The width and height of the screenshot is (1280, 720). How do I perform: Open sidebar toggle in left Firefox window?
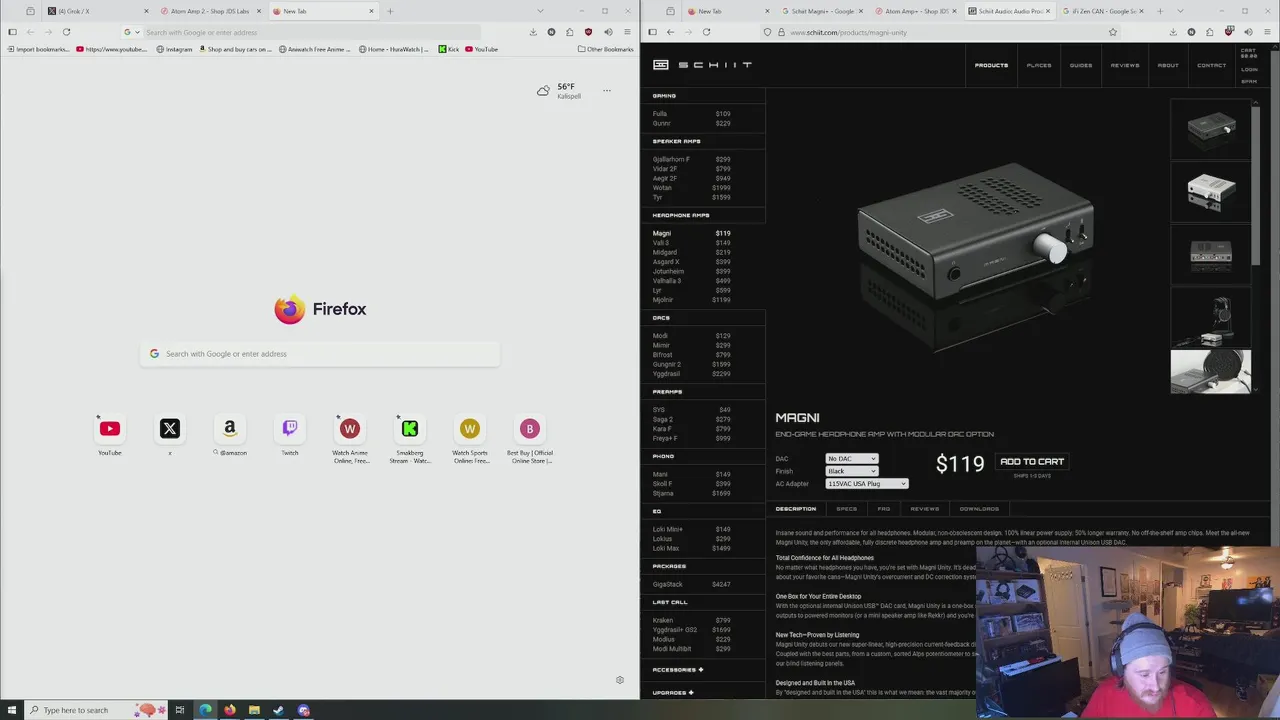click(12, 32)
